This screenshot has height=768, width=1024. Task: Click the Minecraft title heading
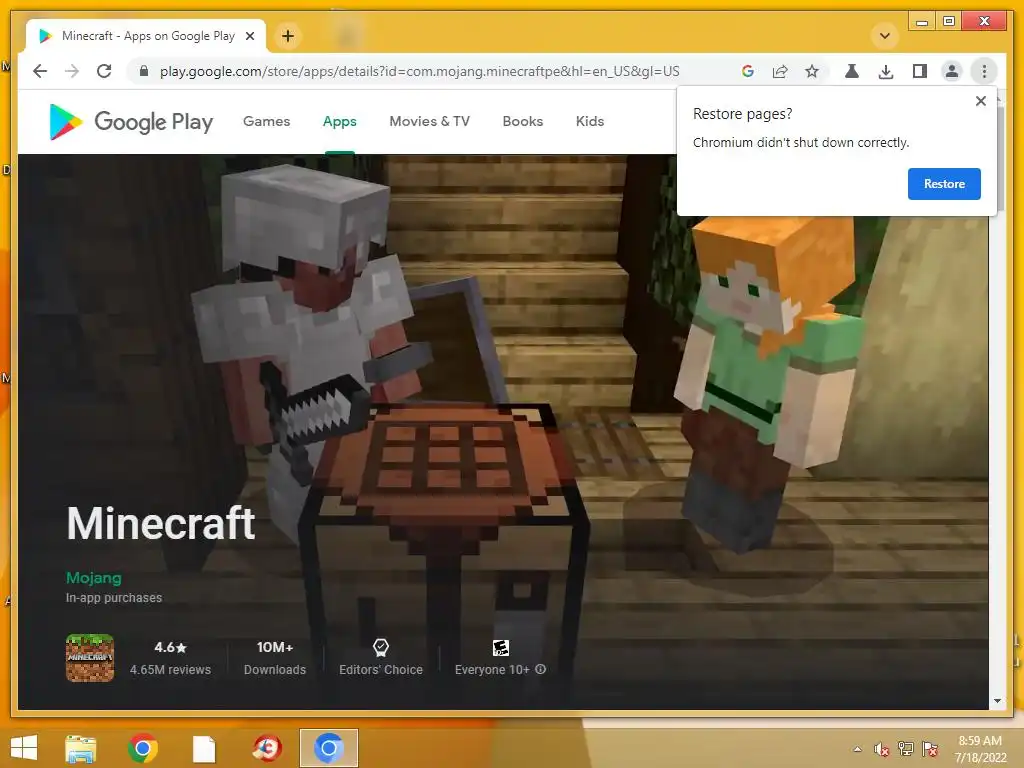pos(161,524)
